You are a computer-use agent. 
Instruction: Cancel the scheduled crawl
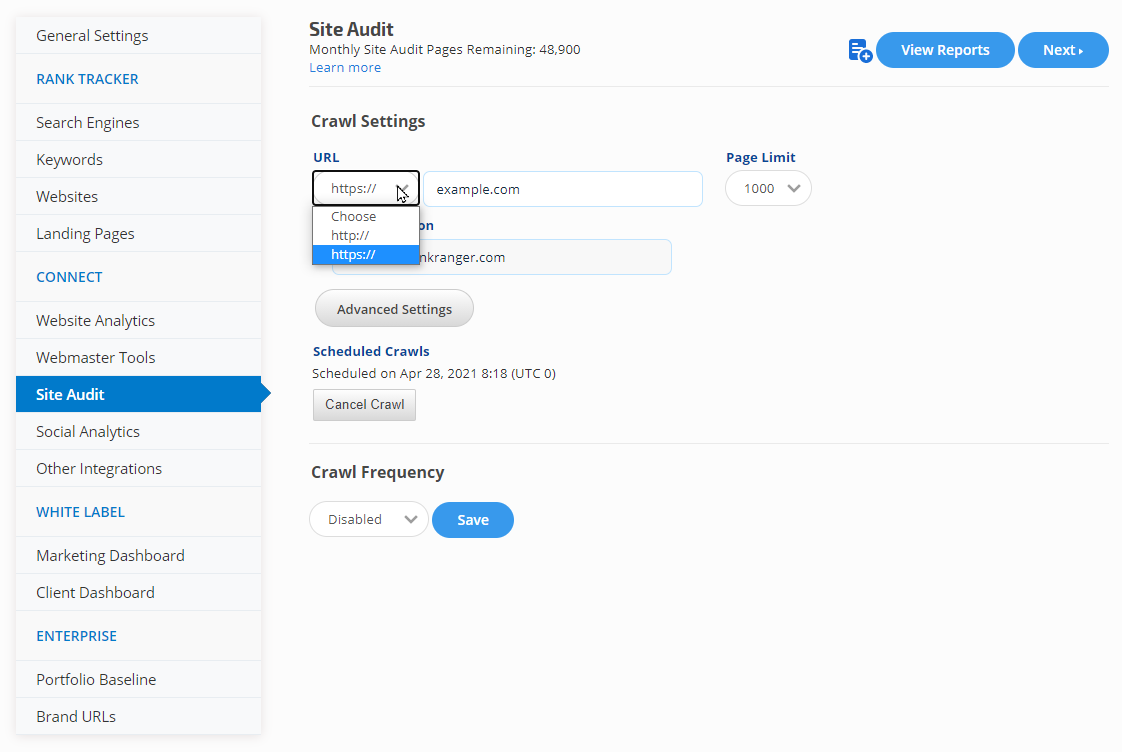[x=364, y=405]
